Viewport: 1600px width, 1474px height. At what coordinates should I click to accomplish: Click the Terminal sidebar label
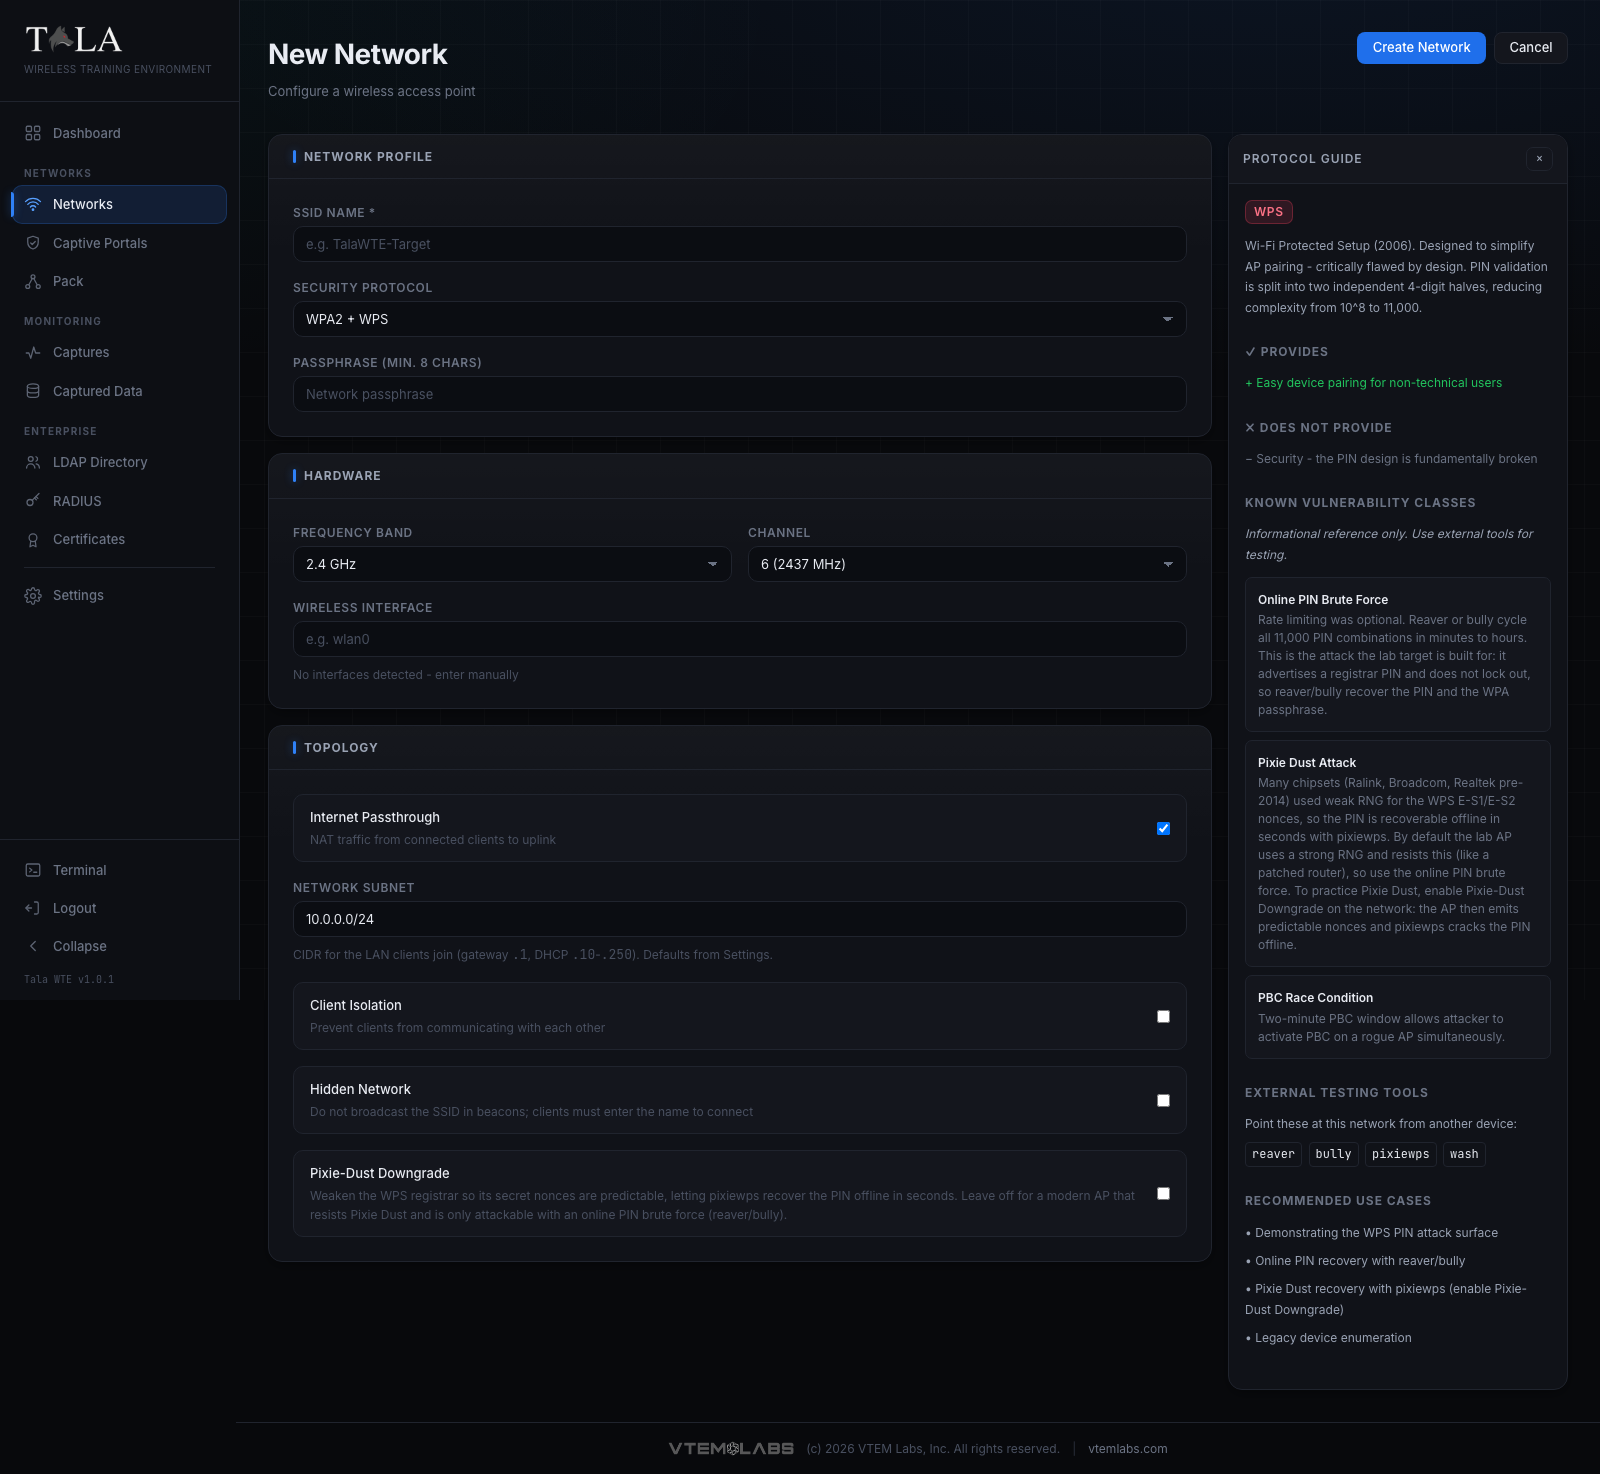click(x=80, y=870)
